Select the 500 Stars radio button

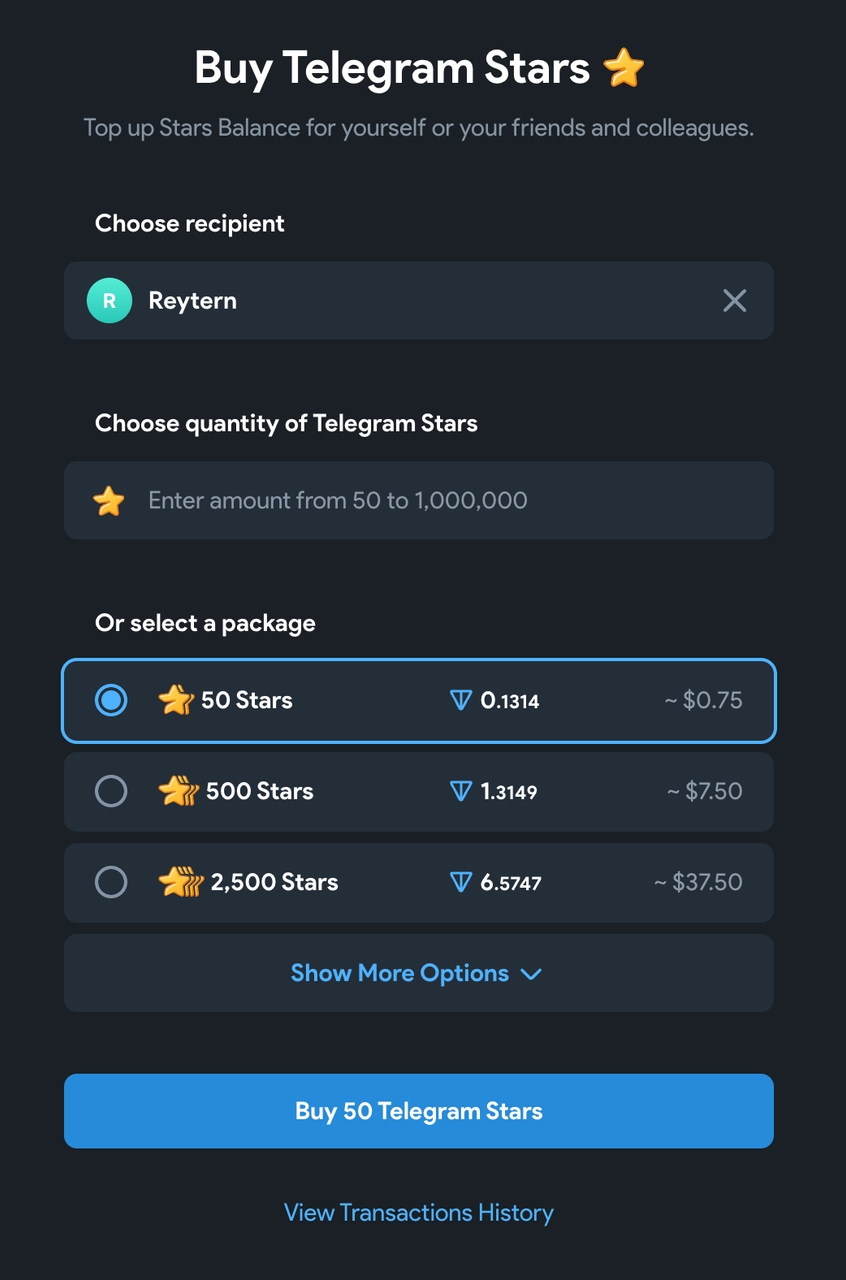[110, 791]
